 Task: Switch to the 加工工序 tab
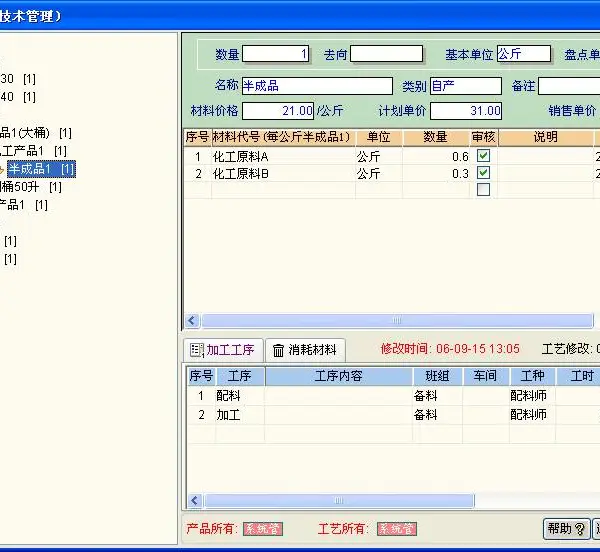pyautogui.click(x=223, y=350)
